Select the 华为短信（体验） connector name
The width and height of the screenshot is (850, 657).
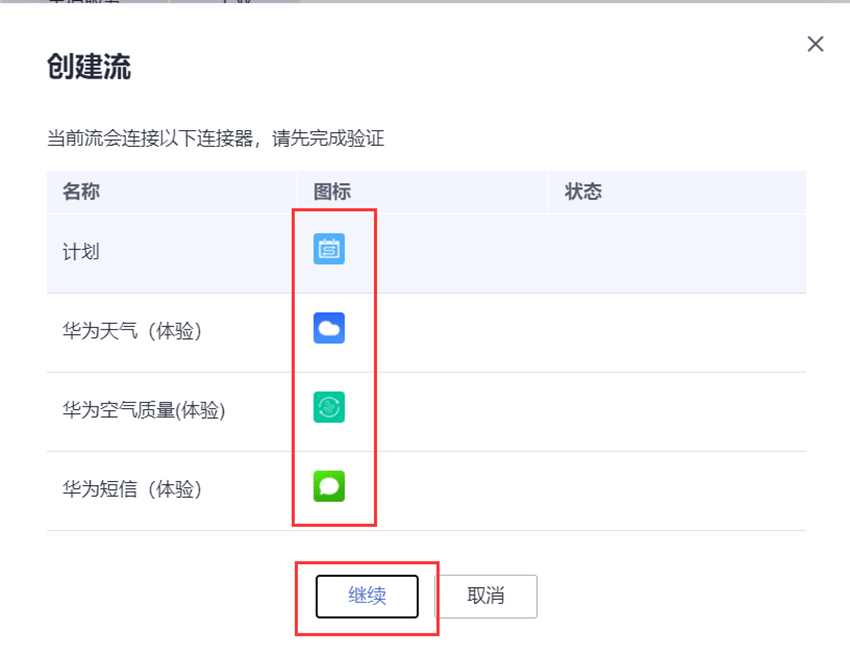[x=132, y=489]
